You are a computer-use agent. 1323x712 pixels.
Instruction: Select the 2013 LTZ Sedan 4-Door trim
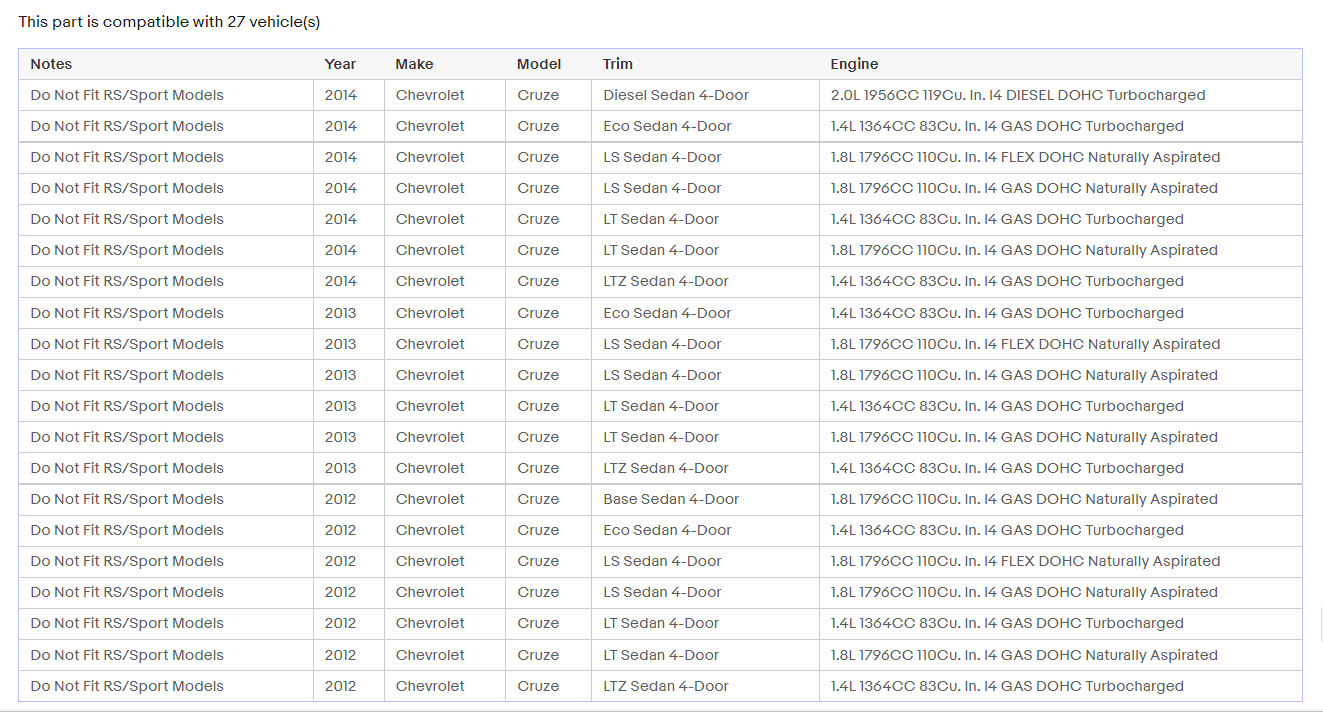coord(666,468)
